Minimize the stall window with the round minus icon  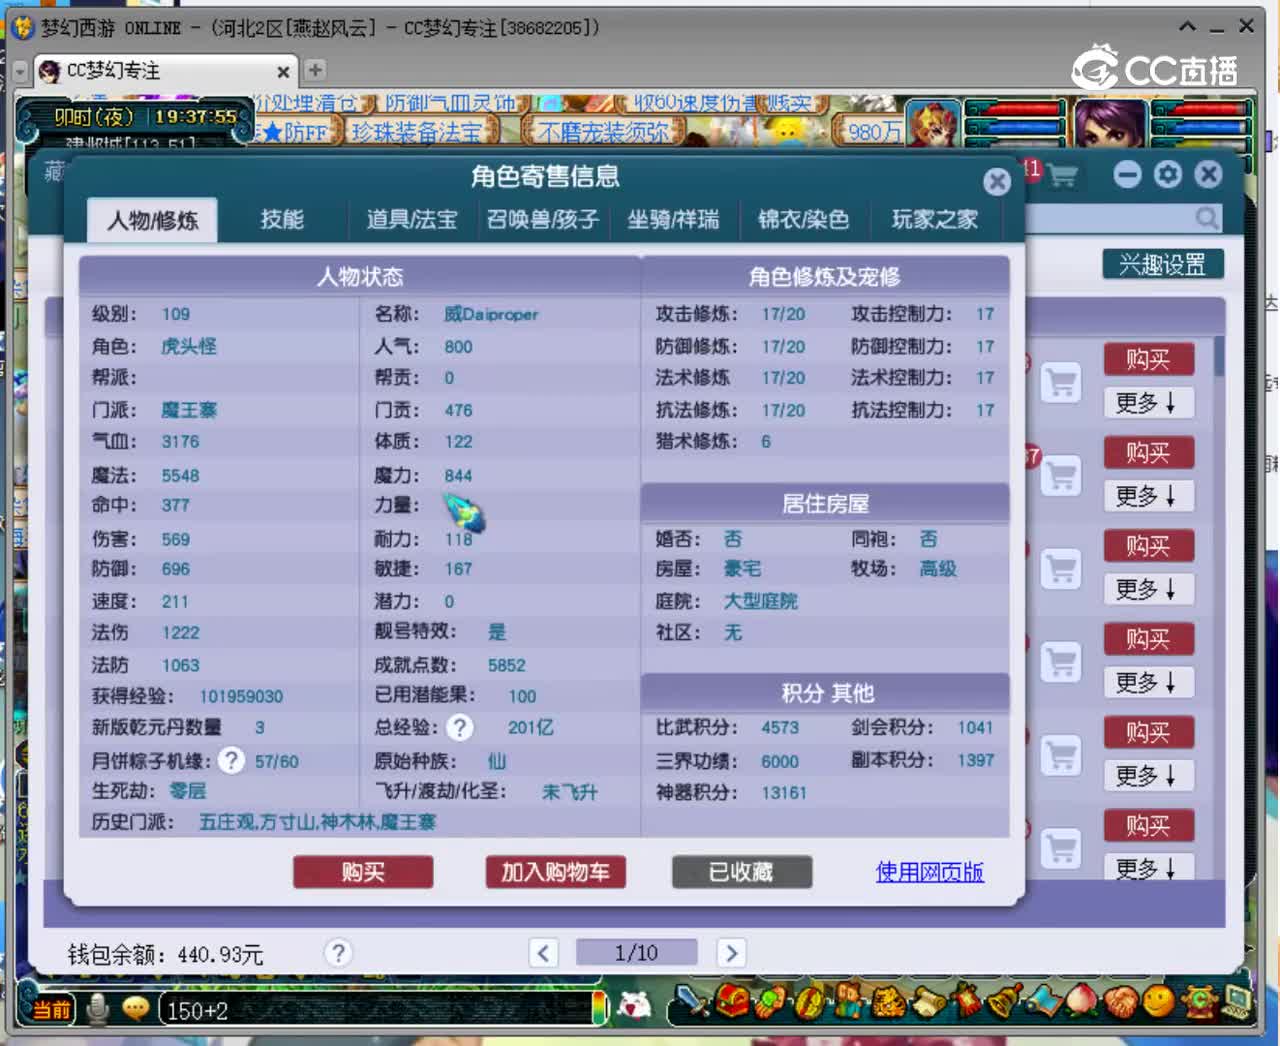coord(1127,175)
